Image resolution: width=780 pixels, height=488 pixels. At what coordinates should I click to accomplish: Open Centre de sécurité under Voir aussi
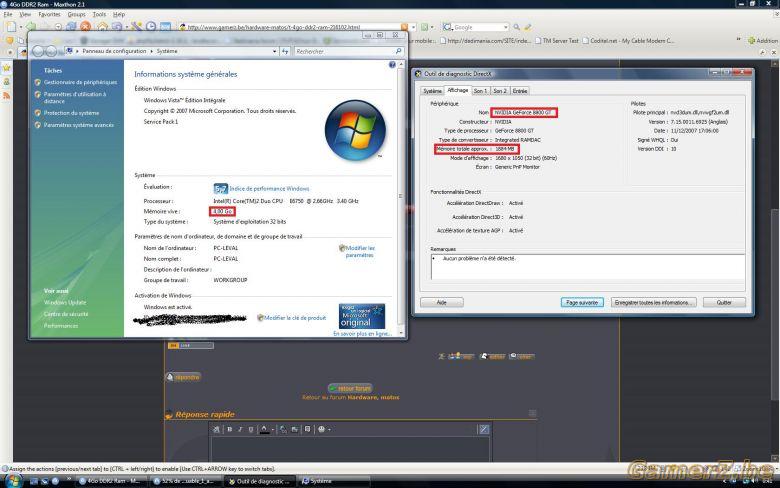tap(66, 314)
